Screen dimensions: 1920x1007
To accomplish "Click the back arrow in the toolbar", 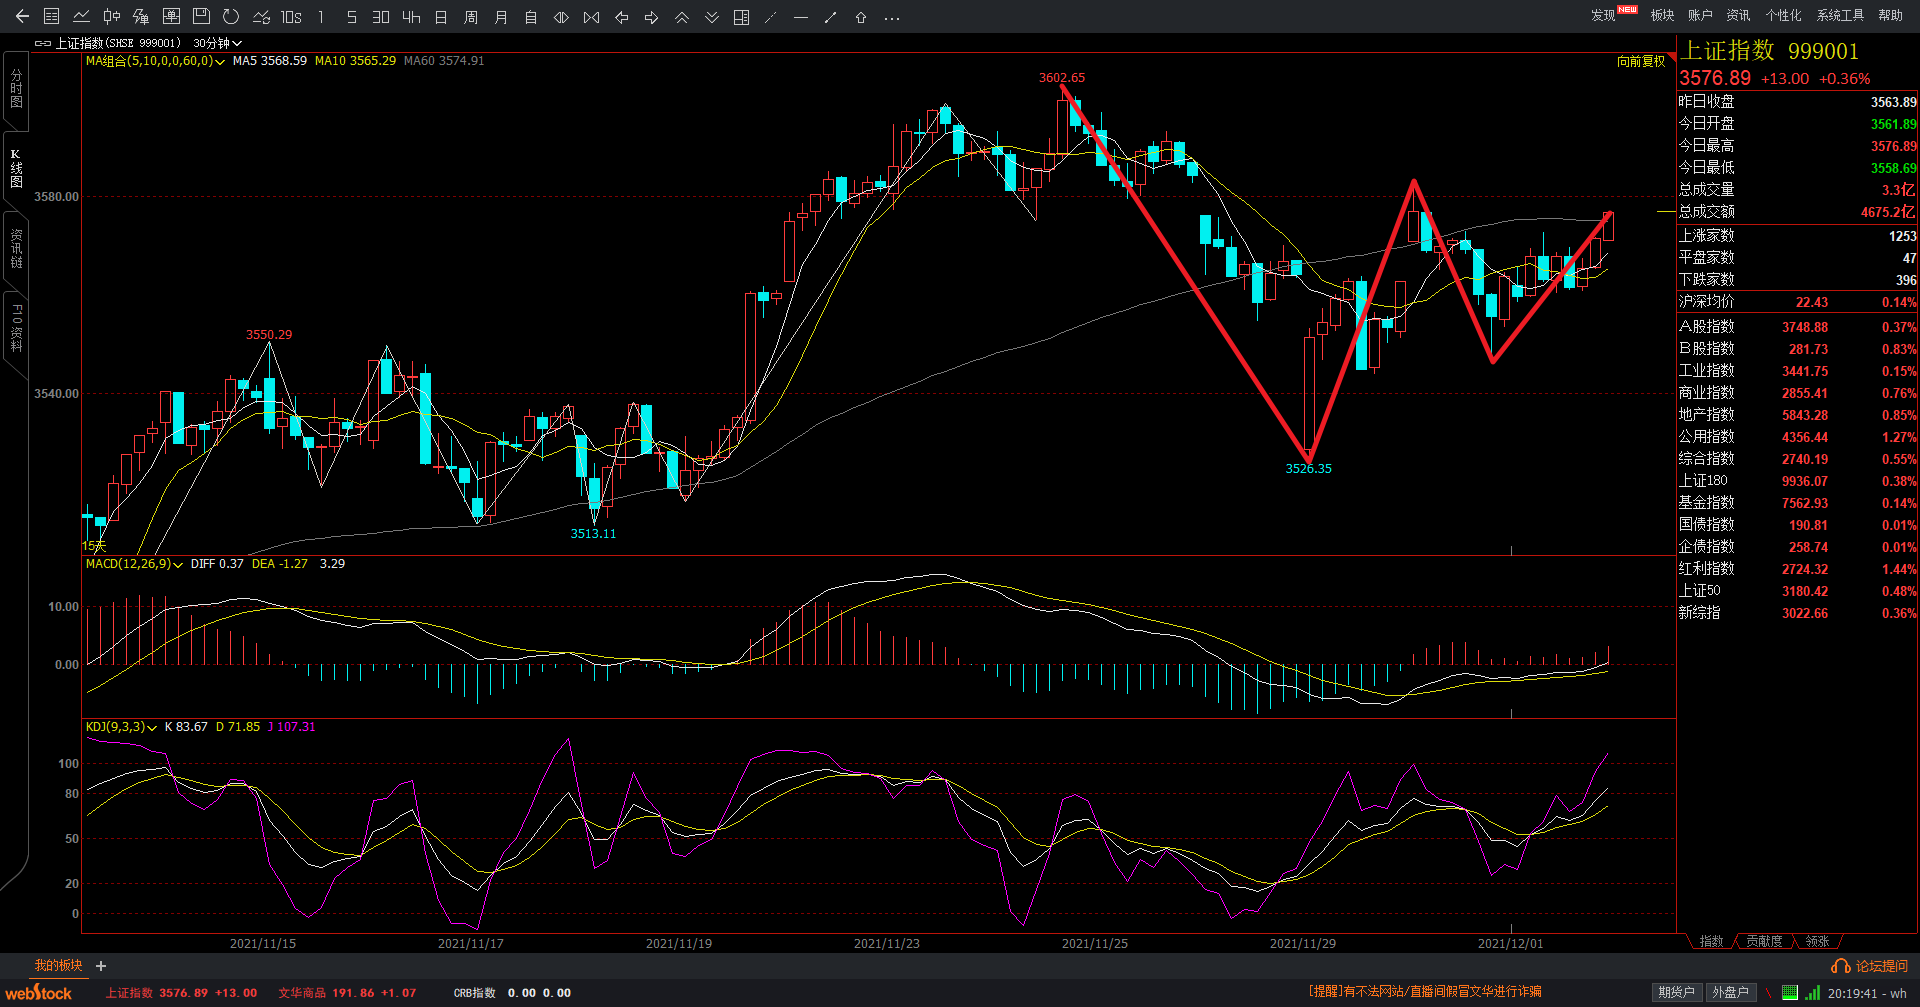I will coord(22,17).
